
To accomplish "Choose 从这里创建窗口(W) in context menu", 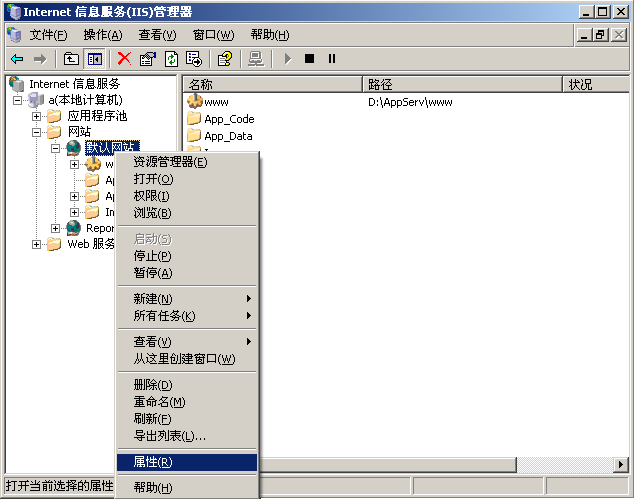I will [x=187, y=359].
